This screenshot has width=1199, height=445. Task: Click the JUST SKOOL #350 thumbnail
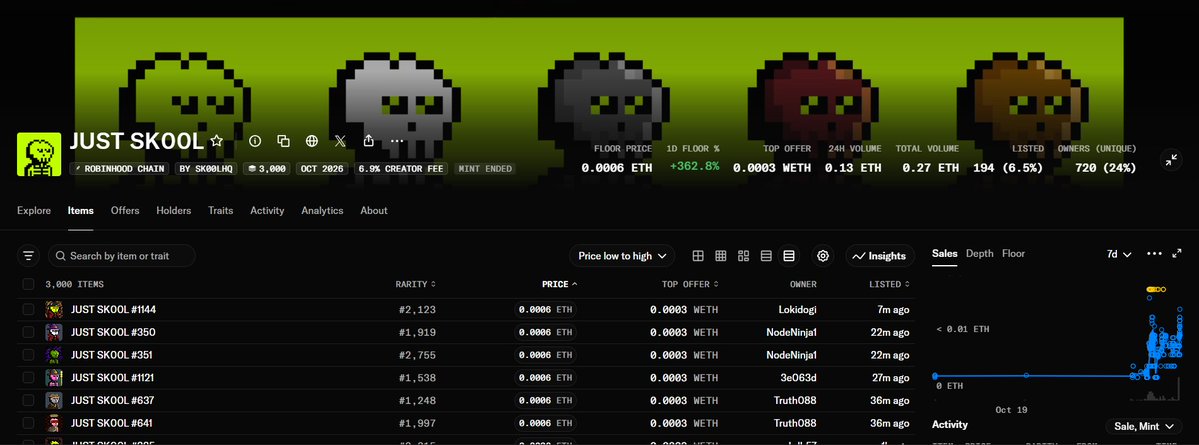[54, 333]
